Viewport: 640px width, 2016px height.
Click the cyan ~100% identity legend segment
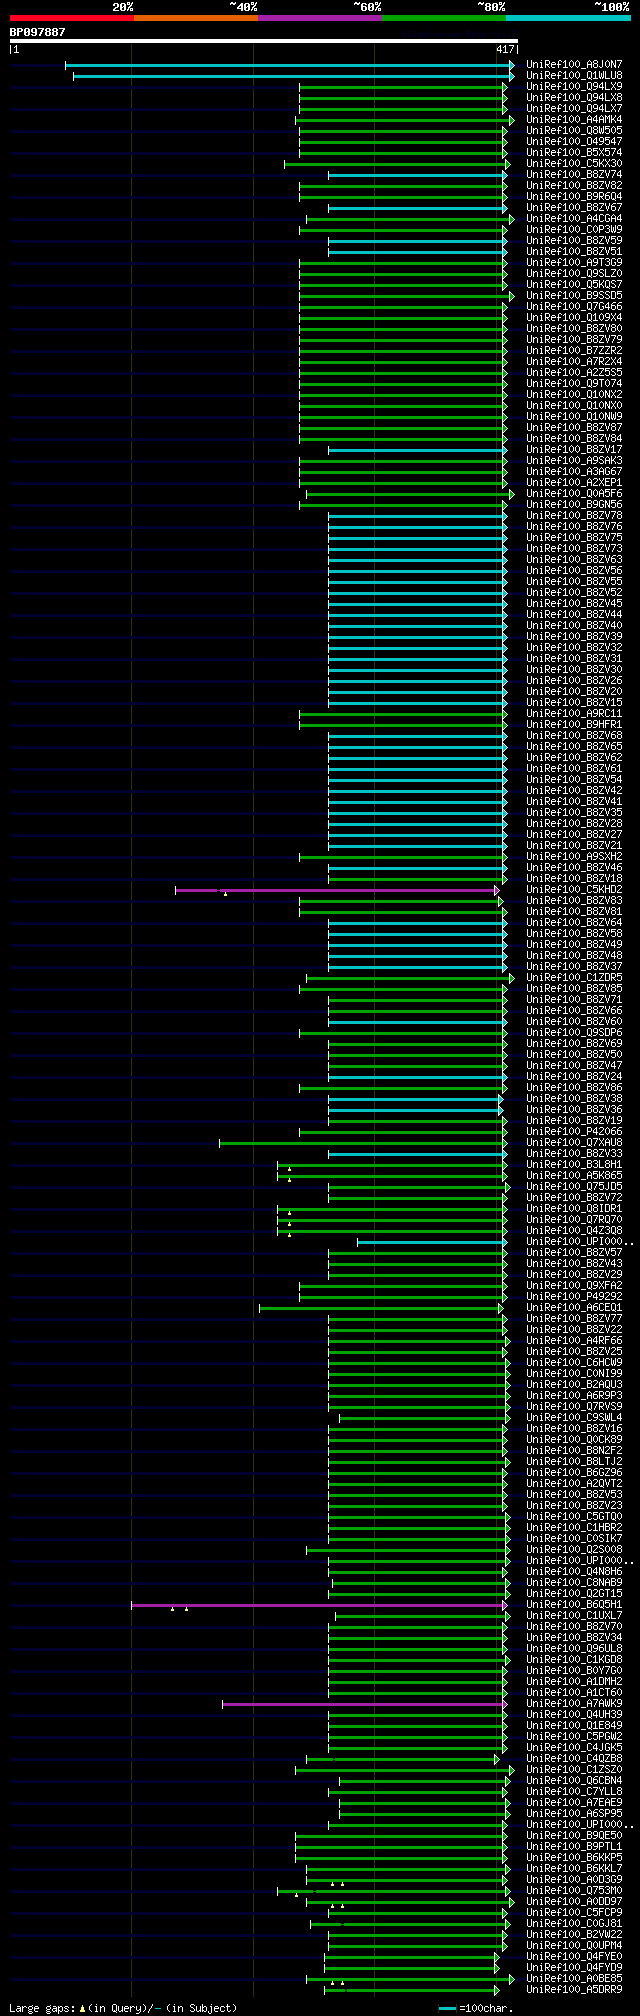pyautogui.click(x=568, y=18)
